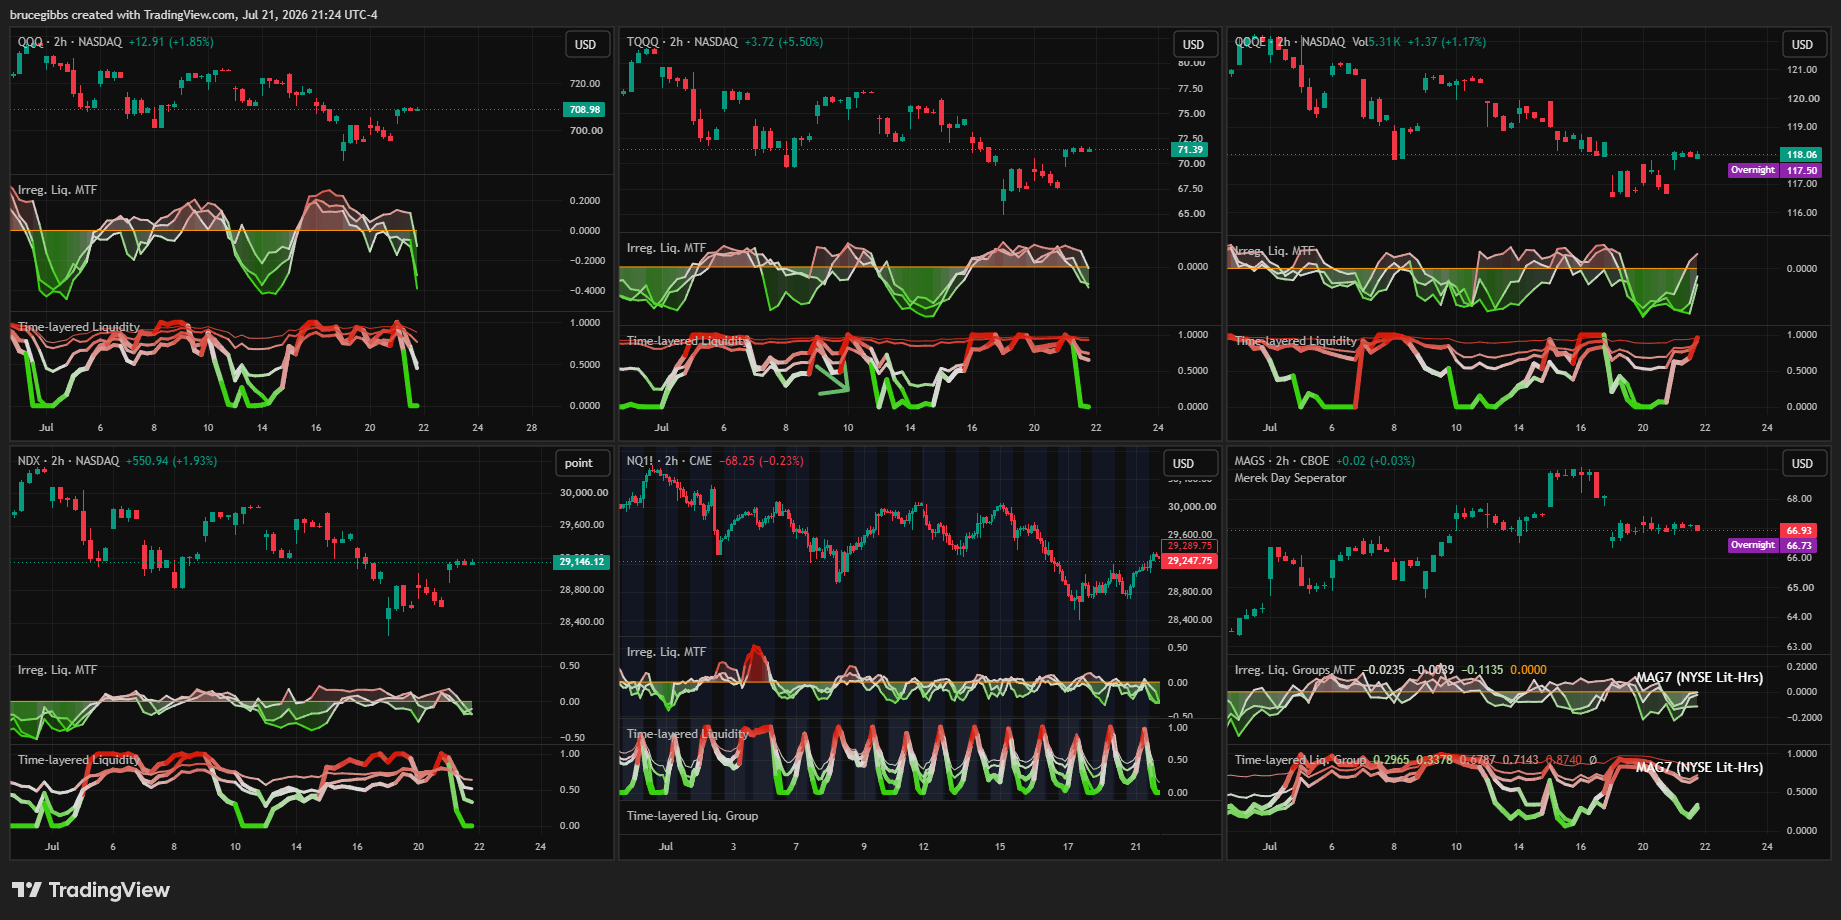Image resolution: width=1841 pixels, height=920 pixels.
Task: Click the +0.02 (+0.03%) change on MAGS
Action: click(1375, 461)
